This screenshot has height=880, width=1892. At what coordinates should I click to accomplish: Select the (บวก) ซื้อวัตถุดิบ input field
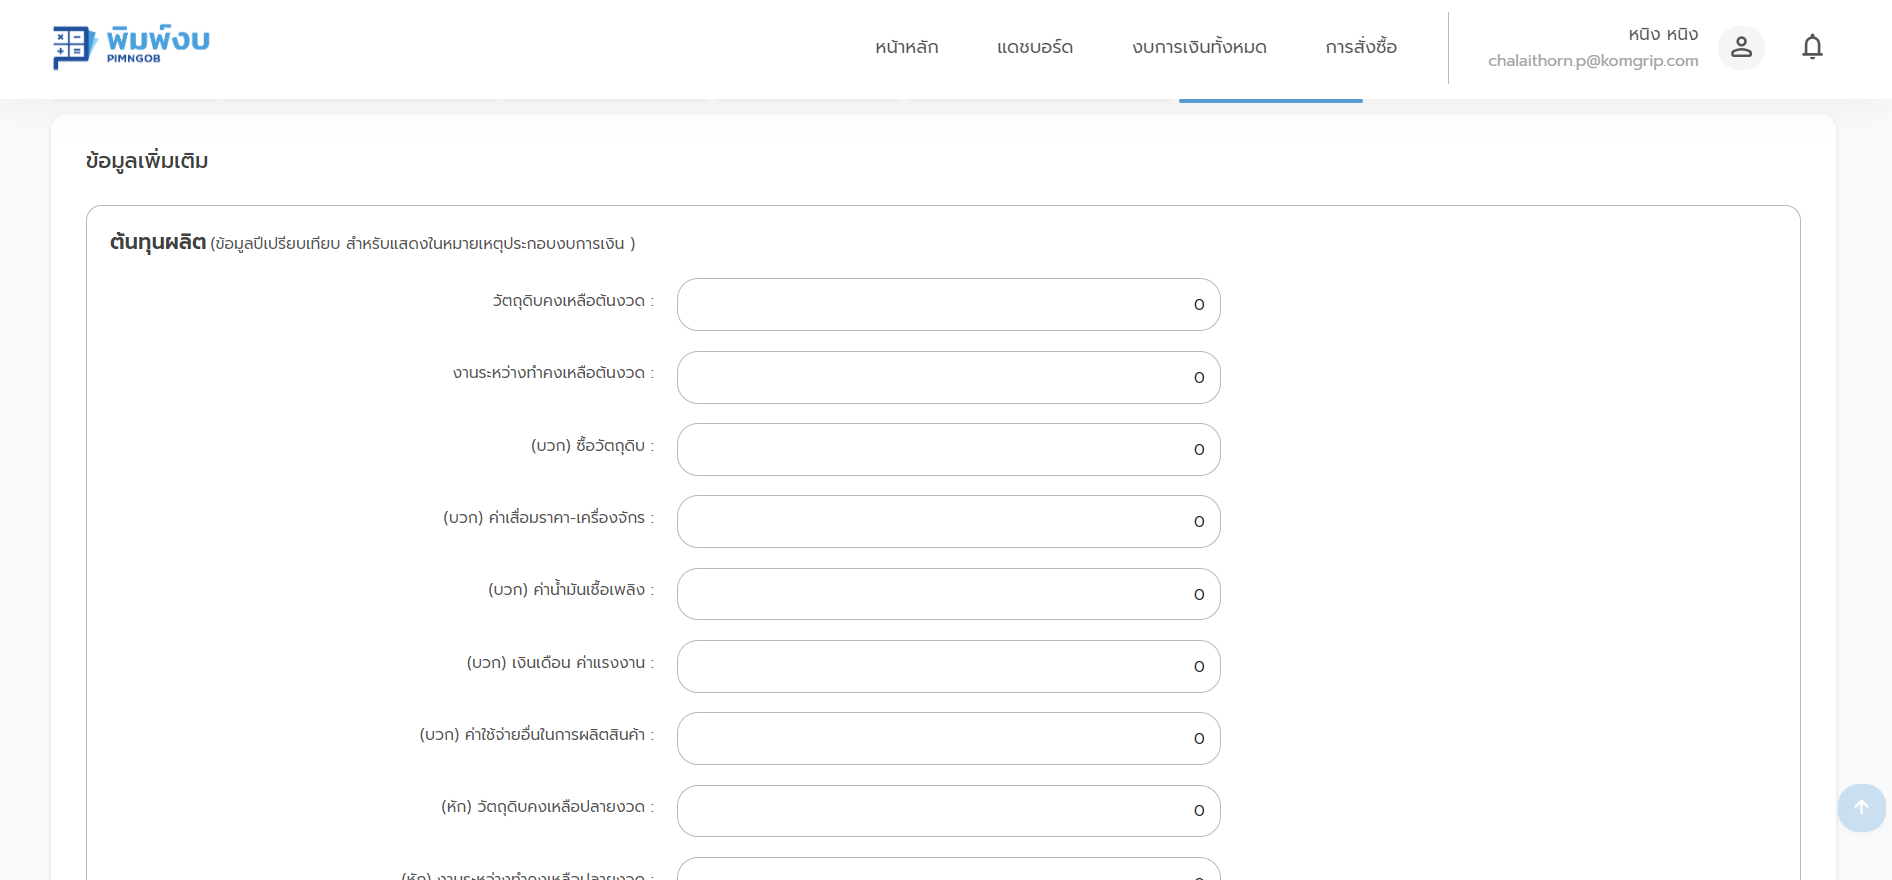tap(948, 450)
